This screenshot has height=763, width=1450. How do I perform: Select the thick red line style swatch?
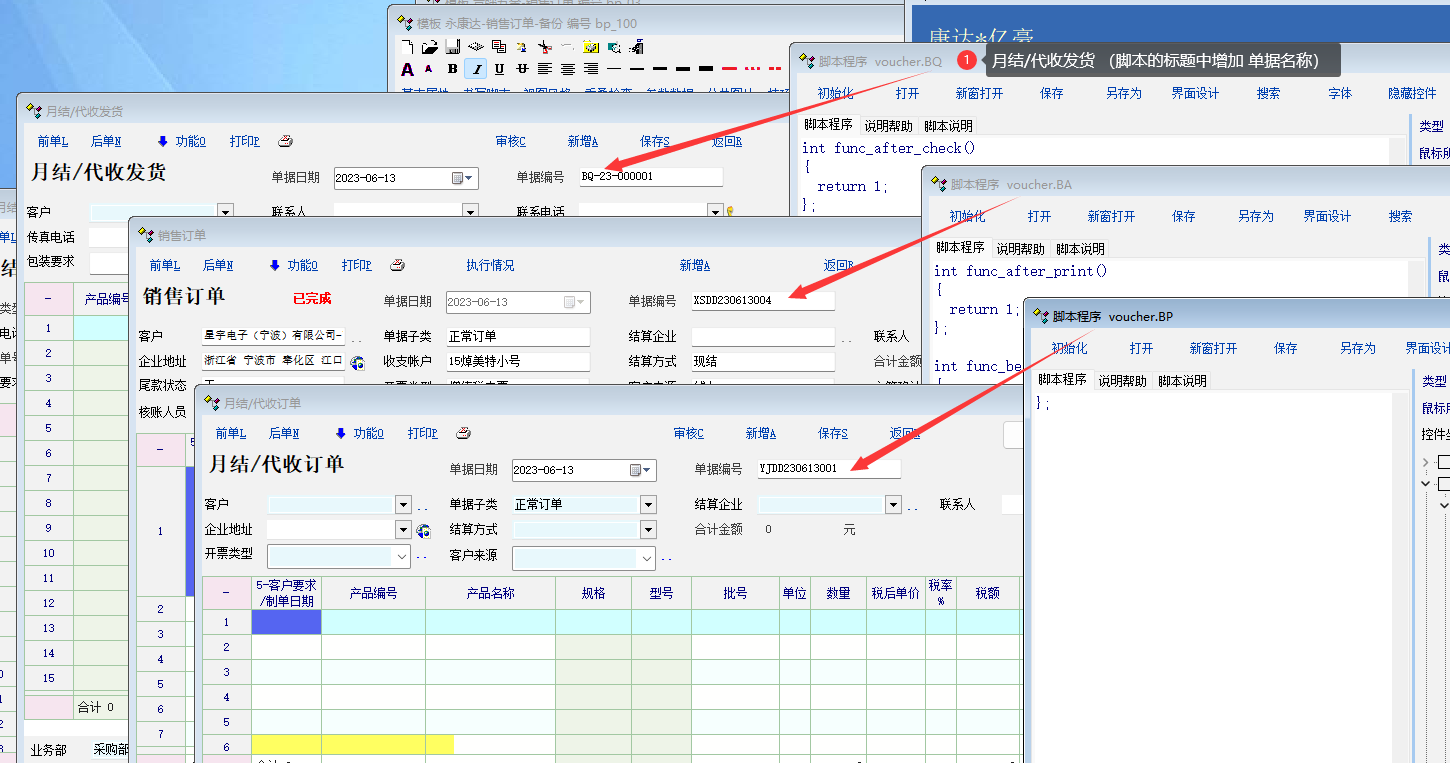730,69
